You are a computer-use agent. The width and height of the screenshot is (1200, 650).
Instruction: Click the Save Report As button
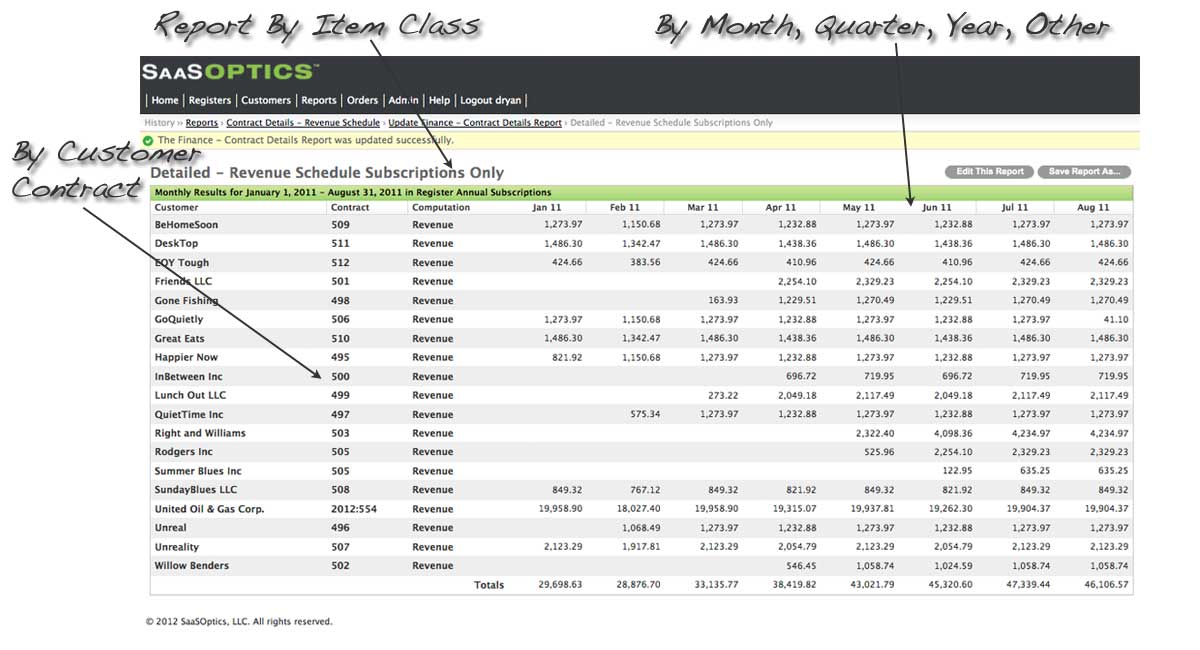pos(1085,172)
